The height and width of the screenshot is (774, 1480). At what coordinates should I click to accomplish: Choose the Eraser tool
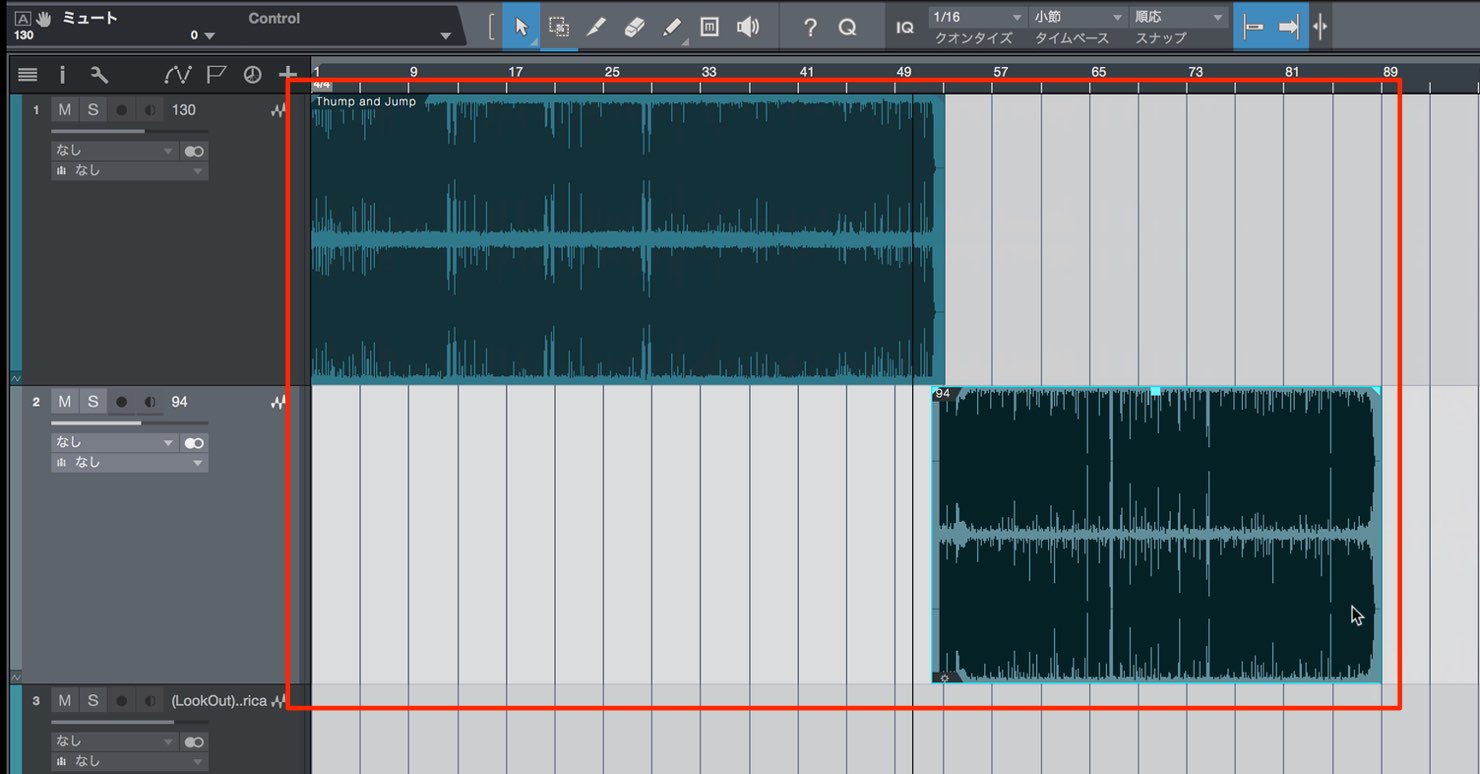634,27
